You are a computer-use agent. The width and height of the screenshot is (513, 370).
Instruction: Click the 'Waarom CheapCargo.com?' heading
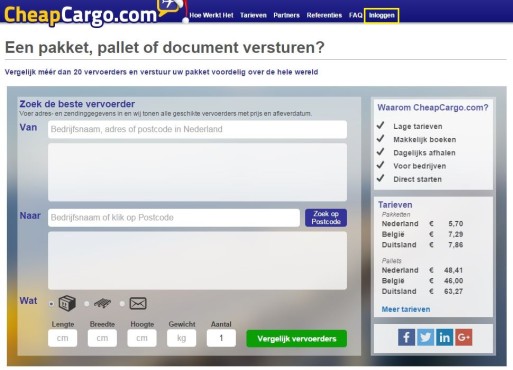point(433,107)
